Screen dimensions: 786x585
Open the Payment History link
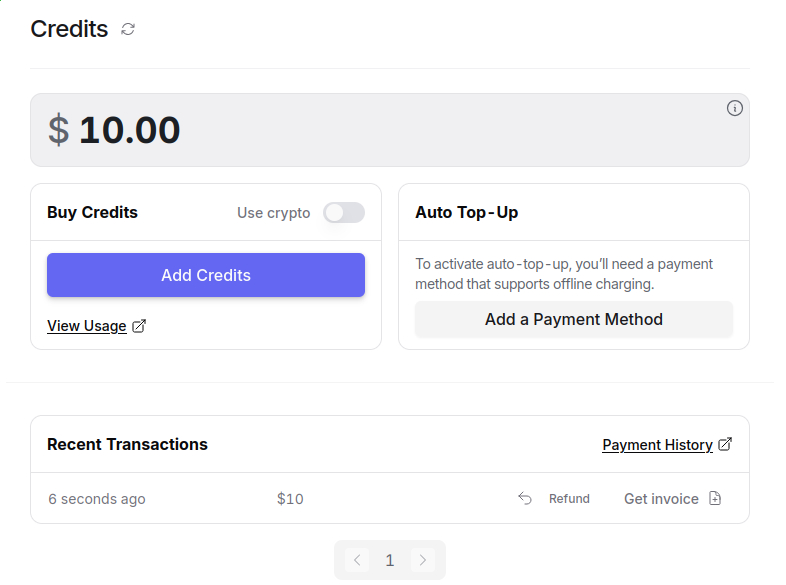tap(657, 445)
